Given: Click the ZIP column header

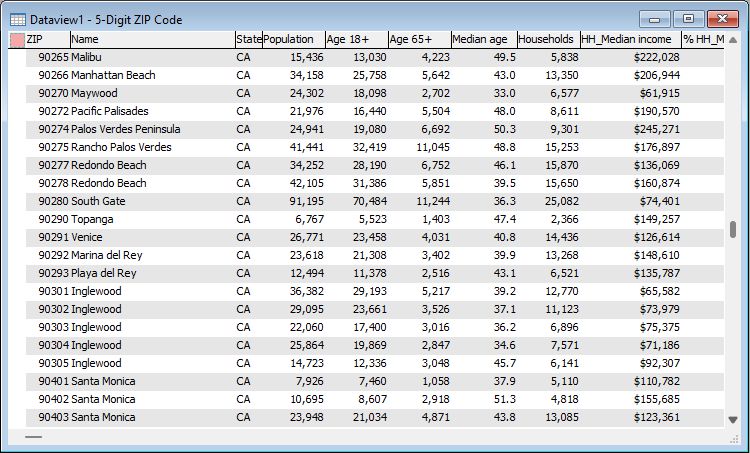Looking at the screenshot, I should 47,39.
